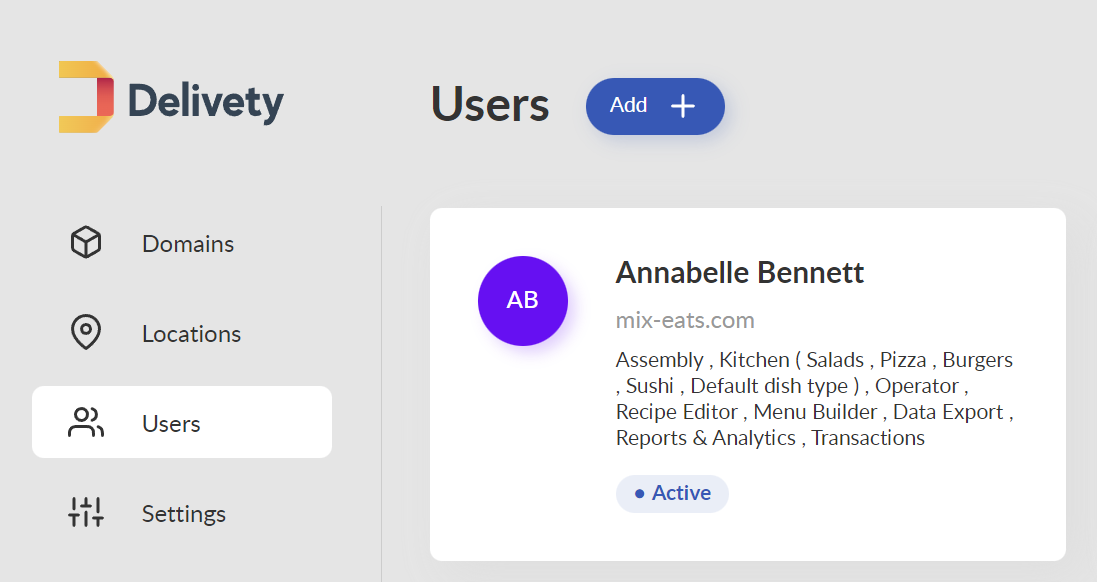Click the Active status badge
Screen dimensions: 1097x582
(672, 494)
